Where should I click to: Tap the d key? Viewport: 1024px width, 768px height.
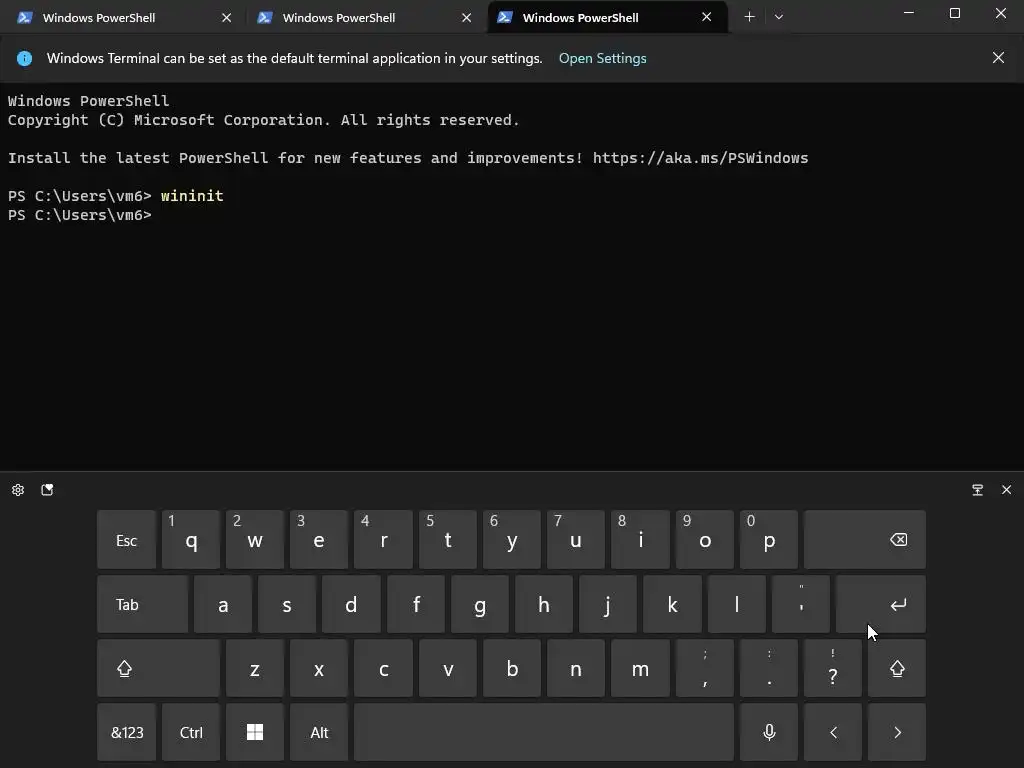click(x=351, y=604)
